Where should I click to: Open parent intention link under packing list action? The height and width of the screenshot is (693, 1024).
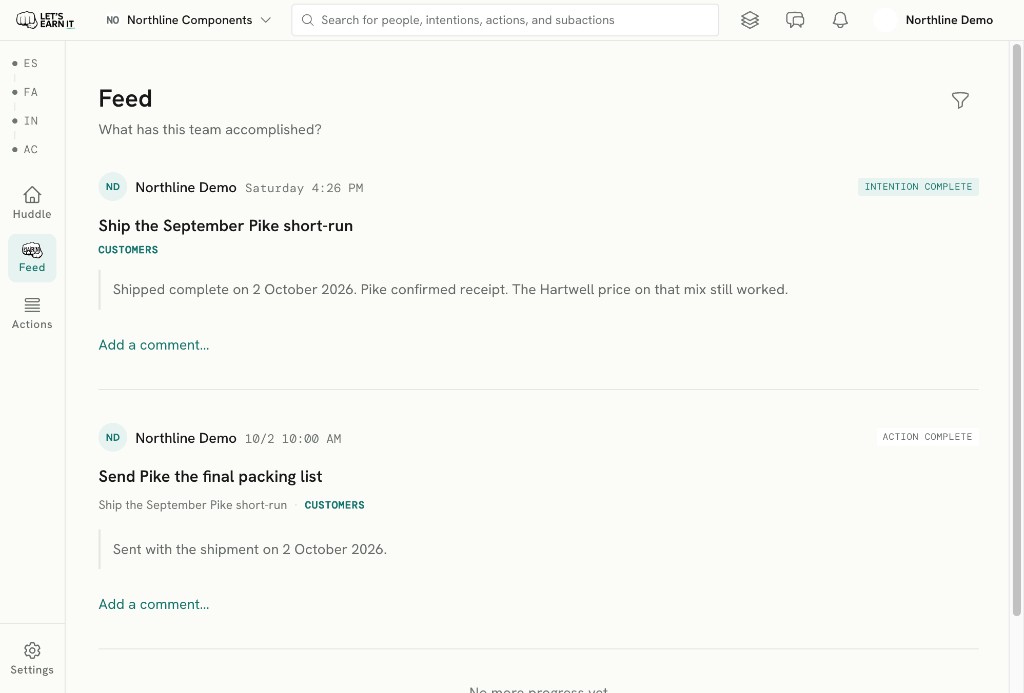(193, 505)
